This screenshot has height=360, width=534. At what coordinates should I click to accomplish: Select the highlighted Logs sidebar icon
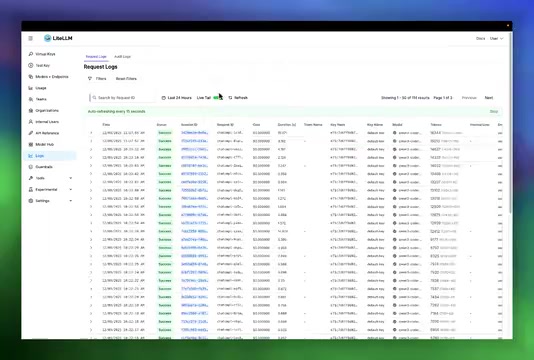click(x=31, y=156)
